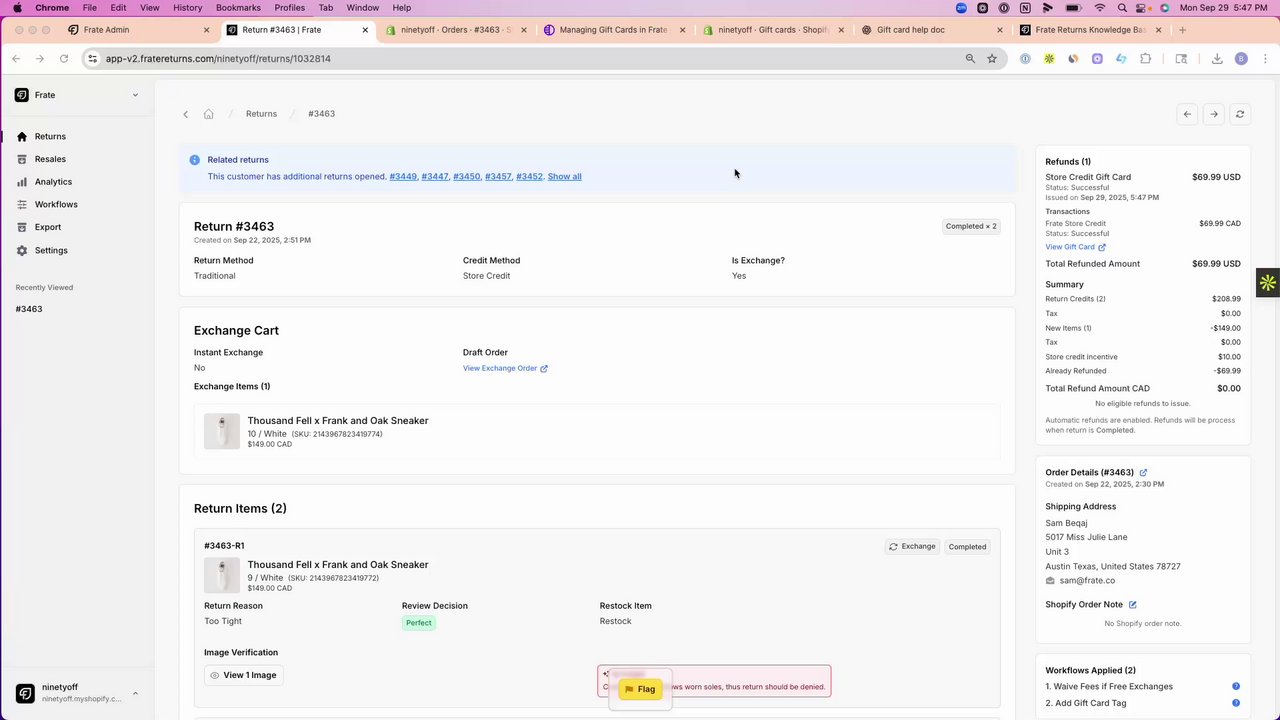Click Returns in the breadcrumb
The image size is (1280, 720).
pyautogui.click(x=261, y=114)
